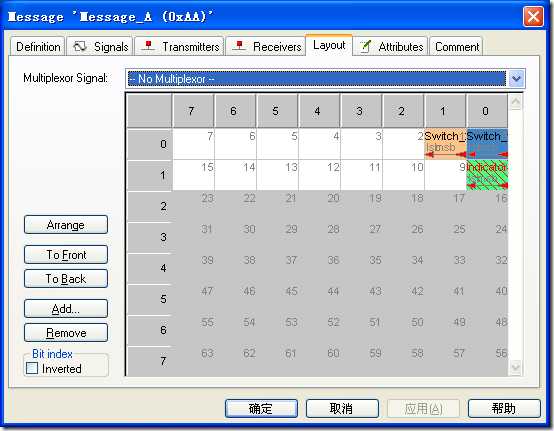Click bit cell 3 in byte 0
The image size is (554, 431).
361,144
